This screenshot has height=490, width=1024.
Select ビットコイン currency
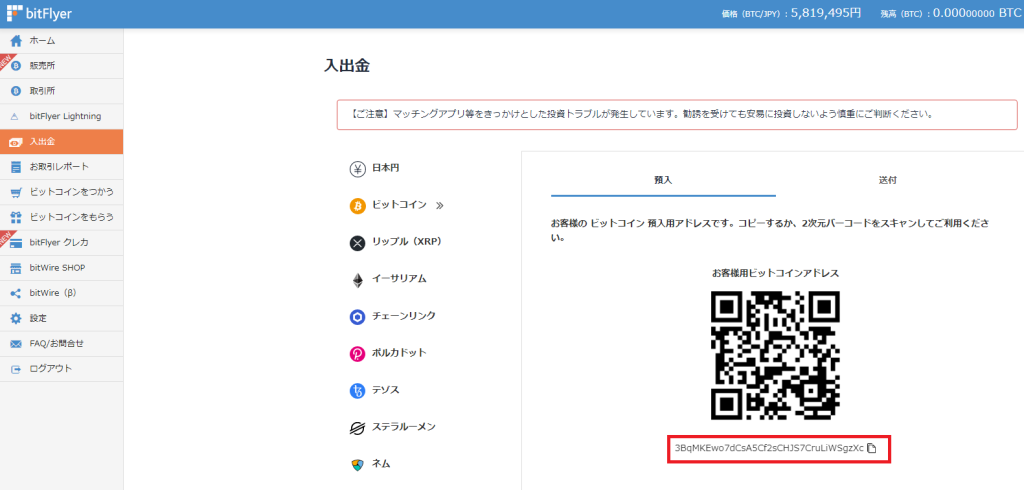click(399, 205)
